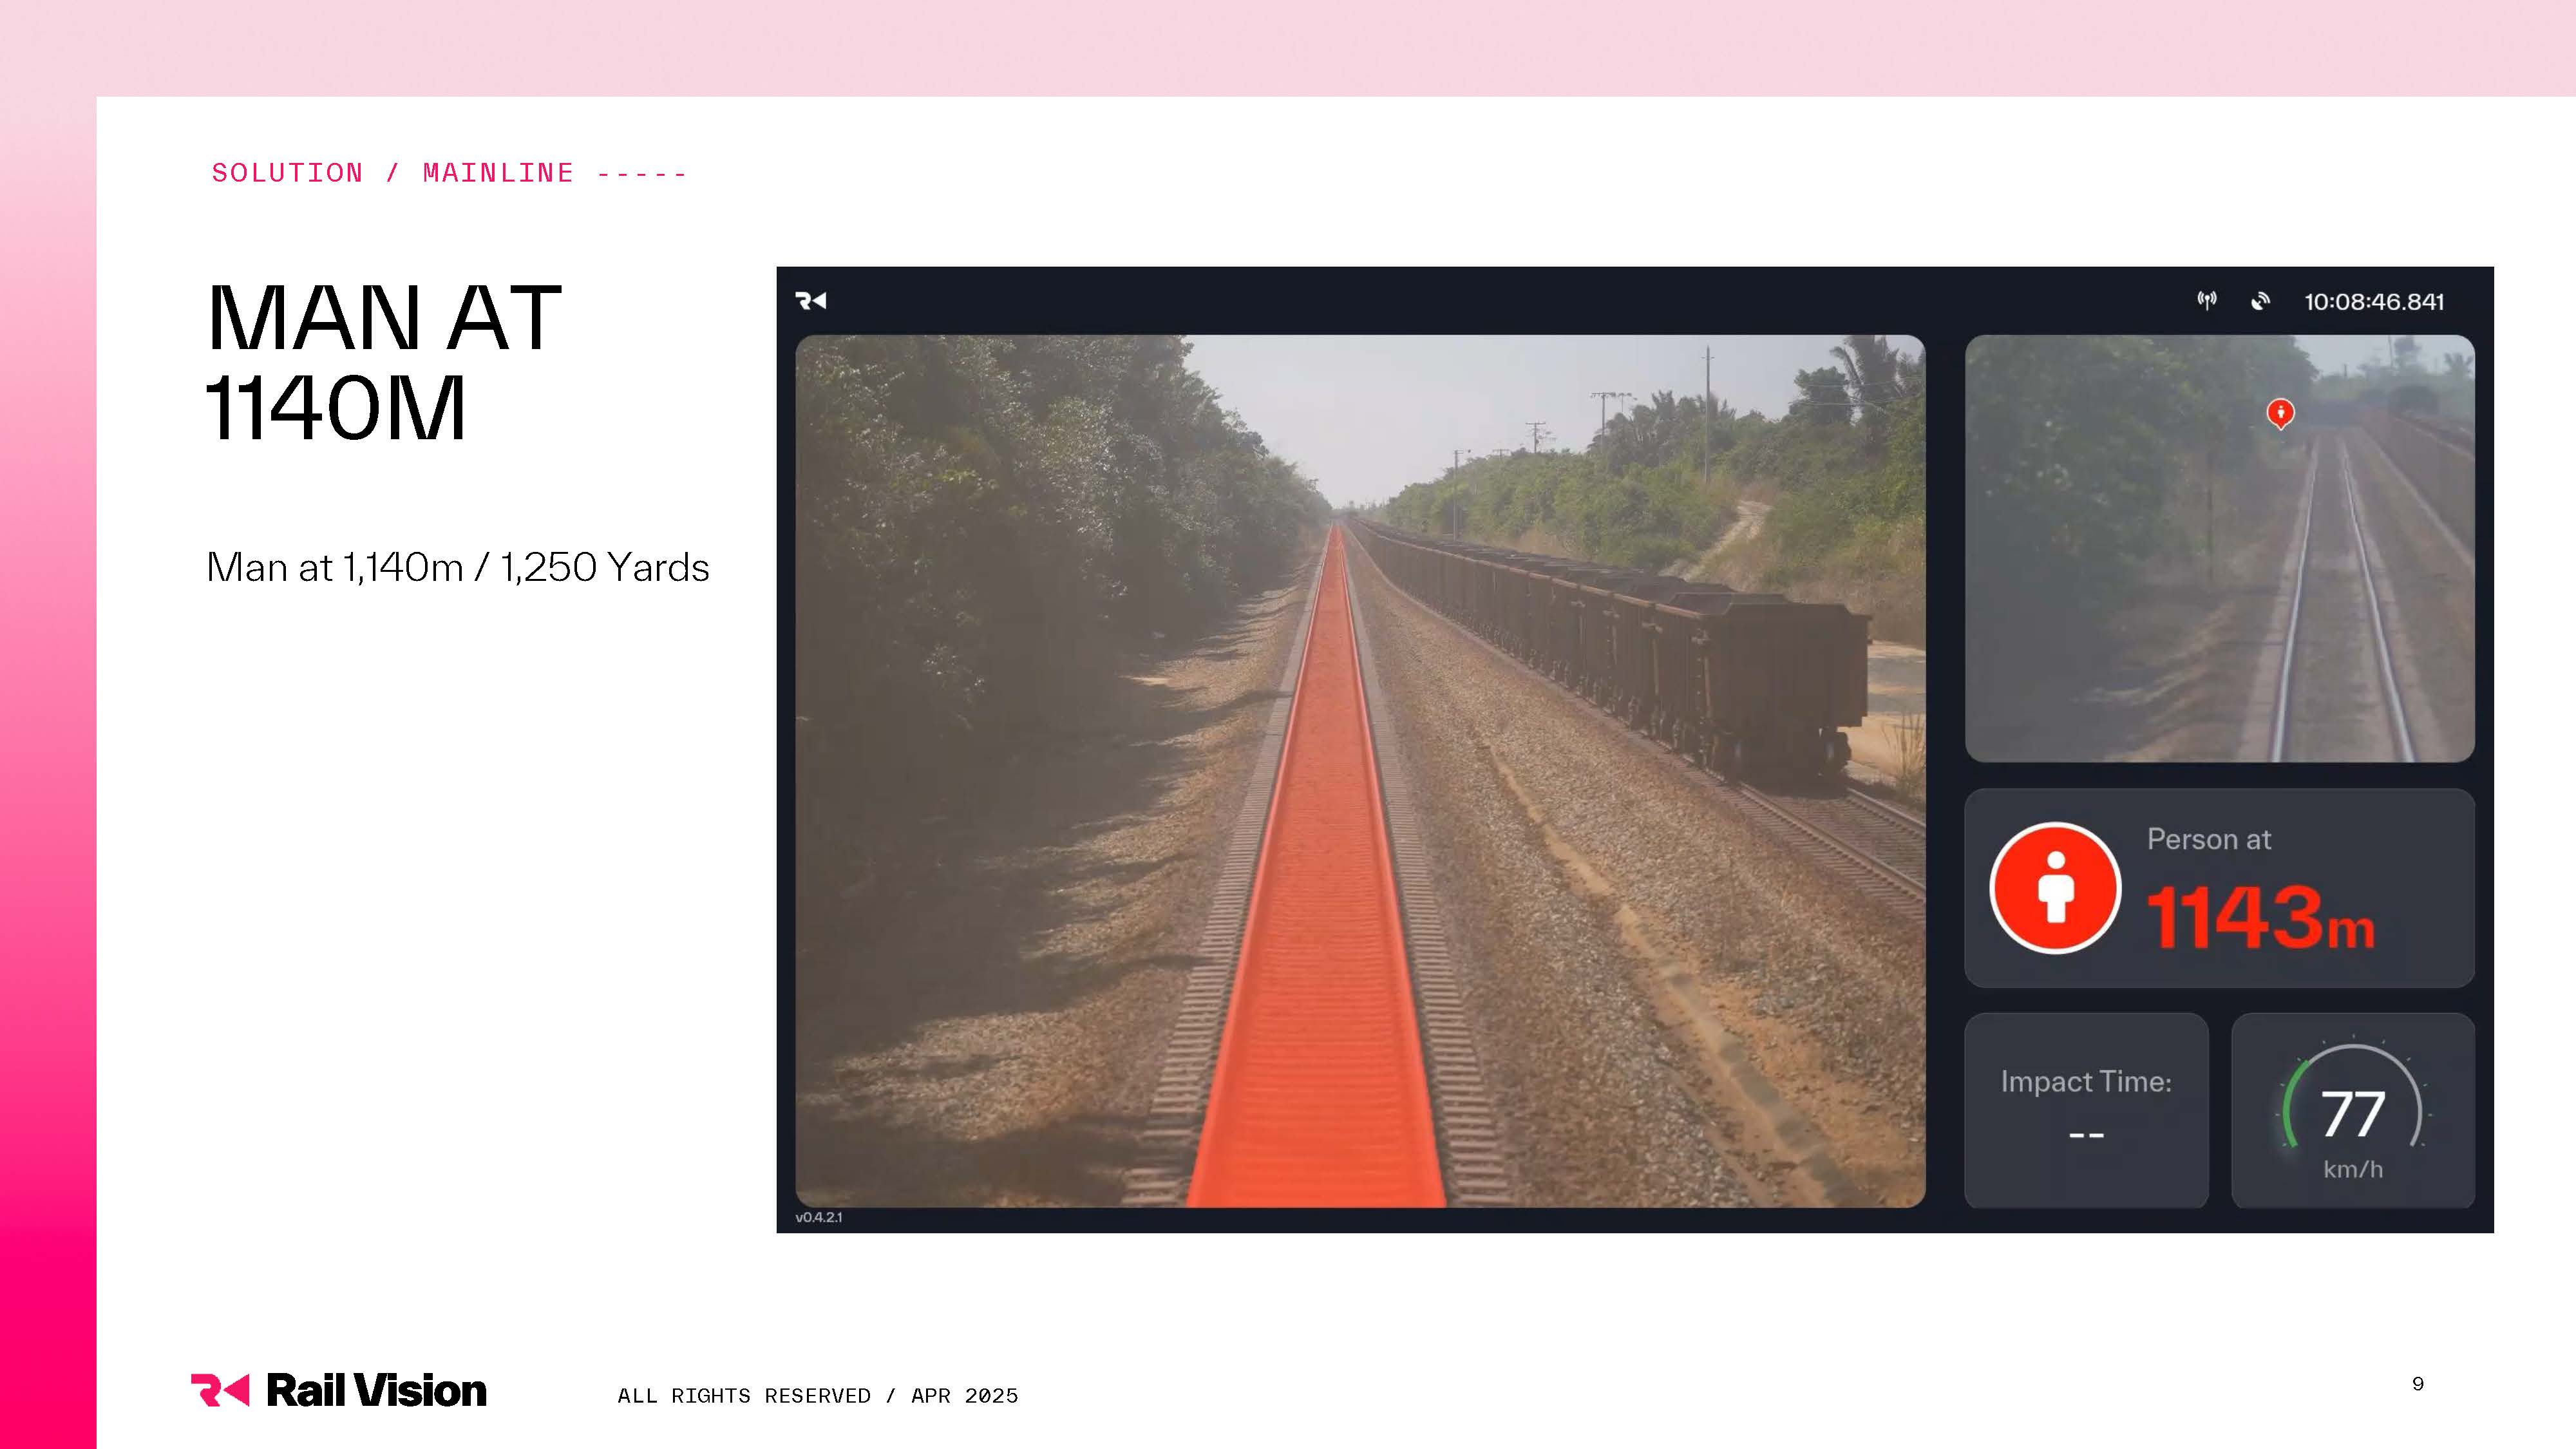
Task: Click the red person marker on zoomed camera view
Action: coord(2280,413)
